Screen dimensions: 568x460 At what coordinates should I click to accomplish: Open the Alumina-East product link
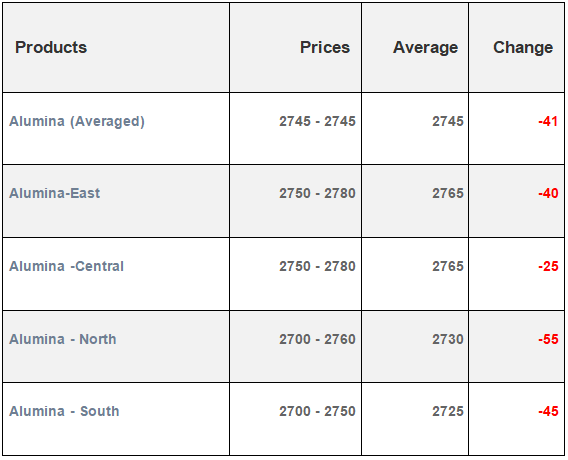coord(54,193)
